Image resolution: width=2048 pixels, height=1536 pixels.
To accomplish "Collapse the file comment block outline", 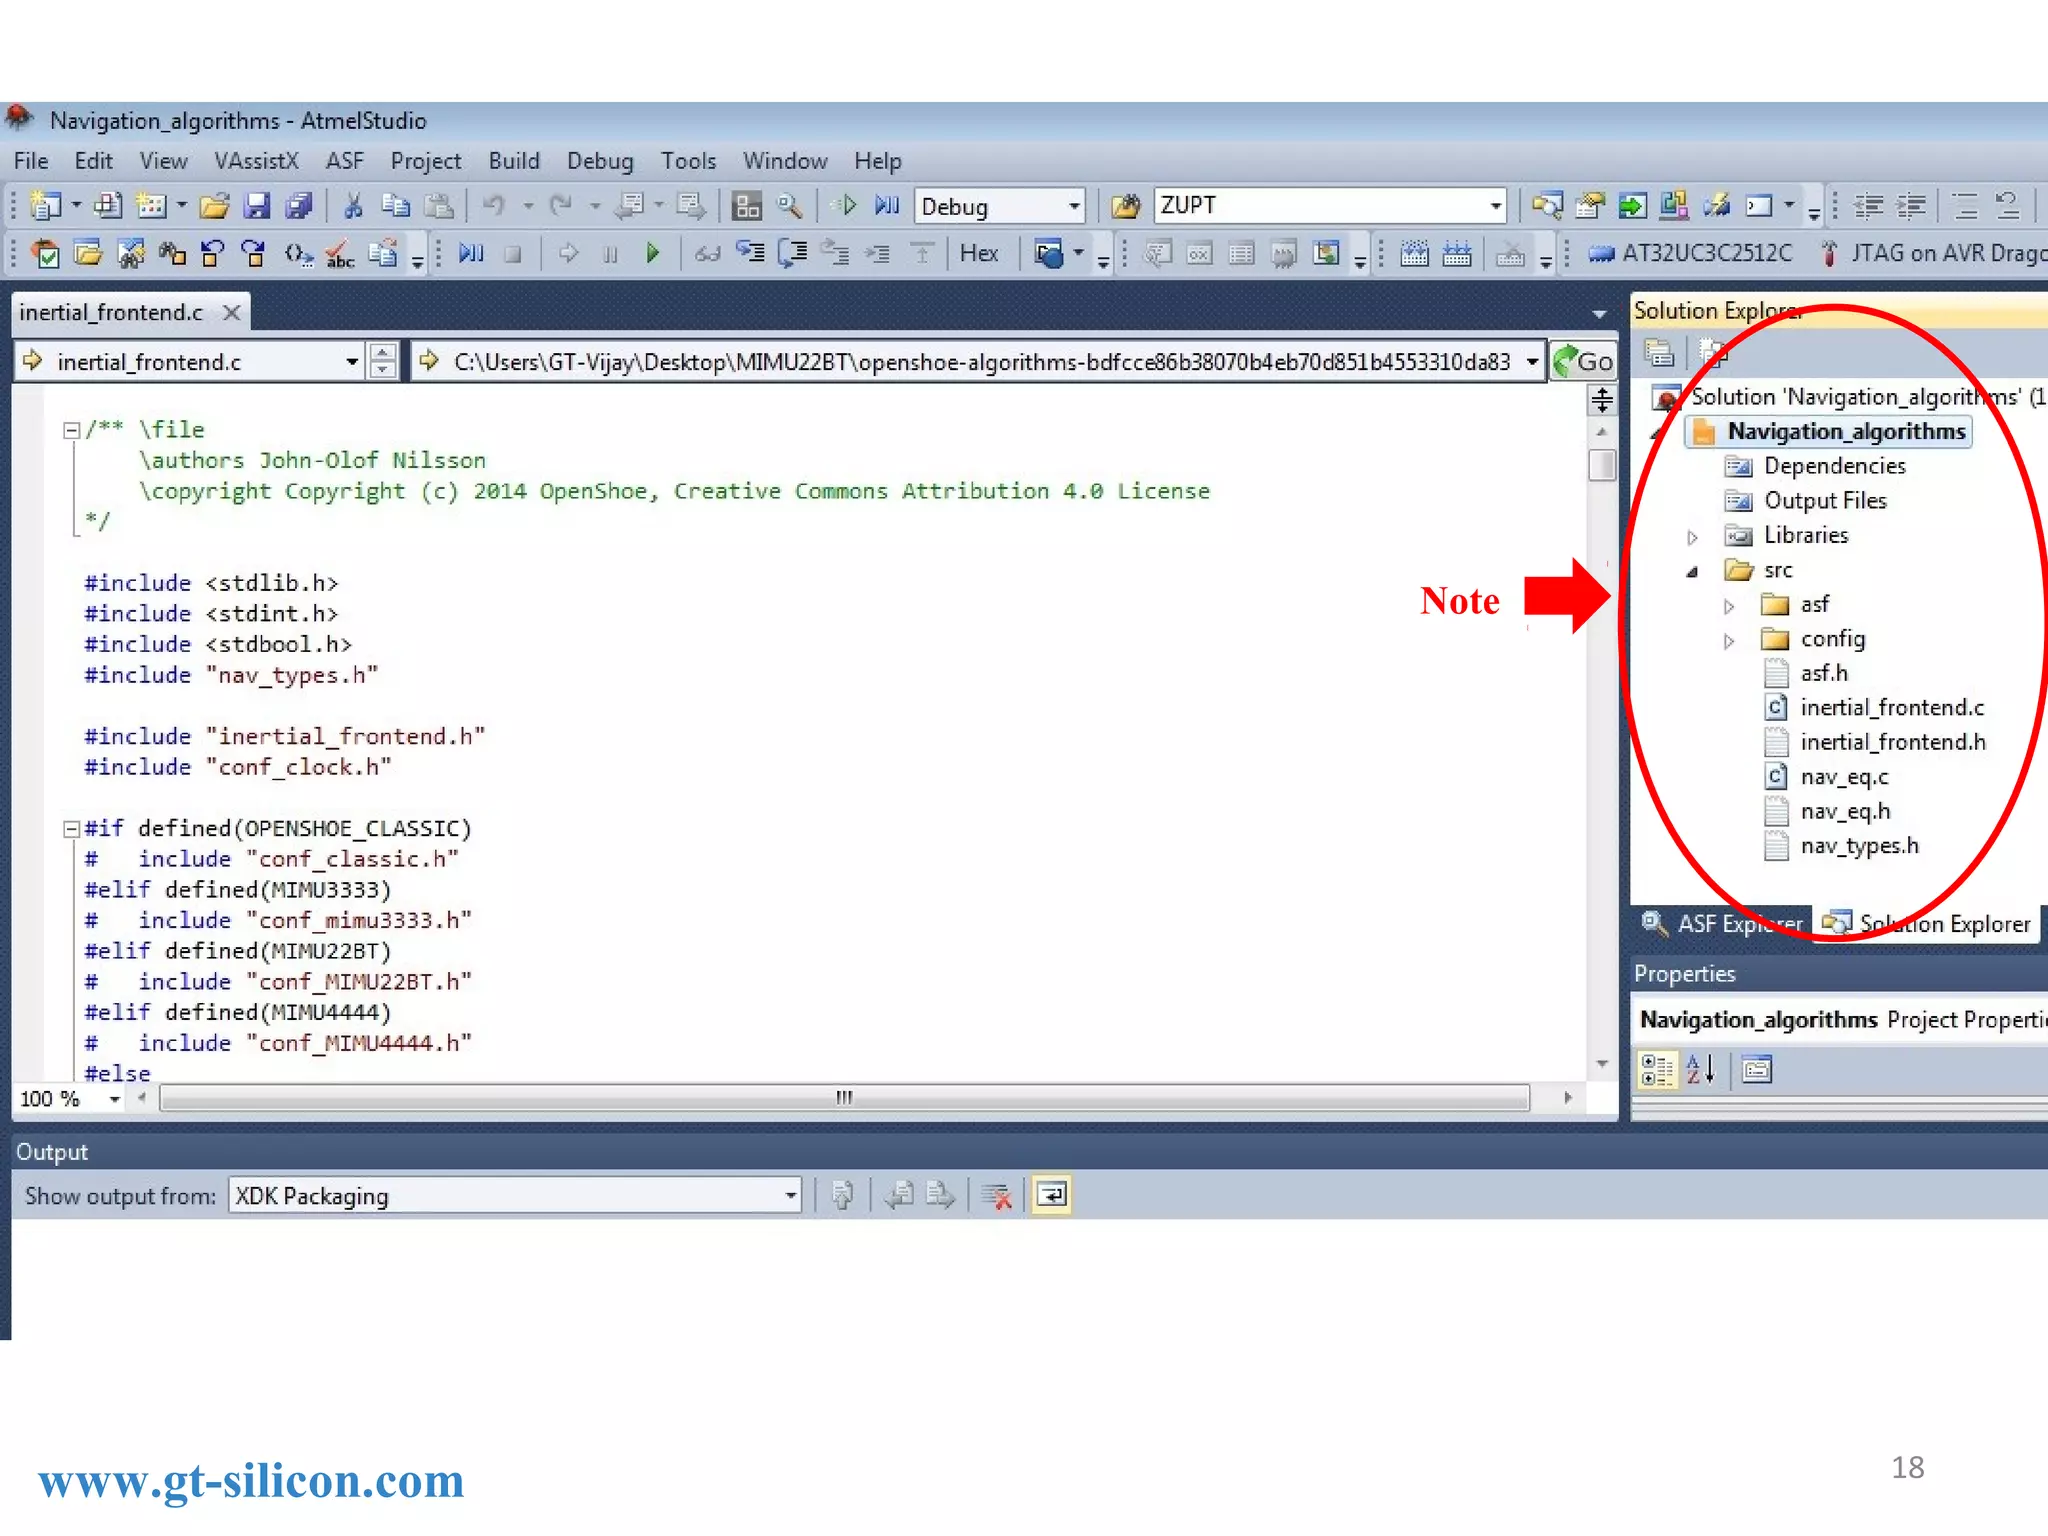I will (x=71, y=430).
